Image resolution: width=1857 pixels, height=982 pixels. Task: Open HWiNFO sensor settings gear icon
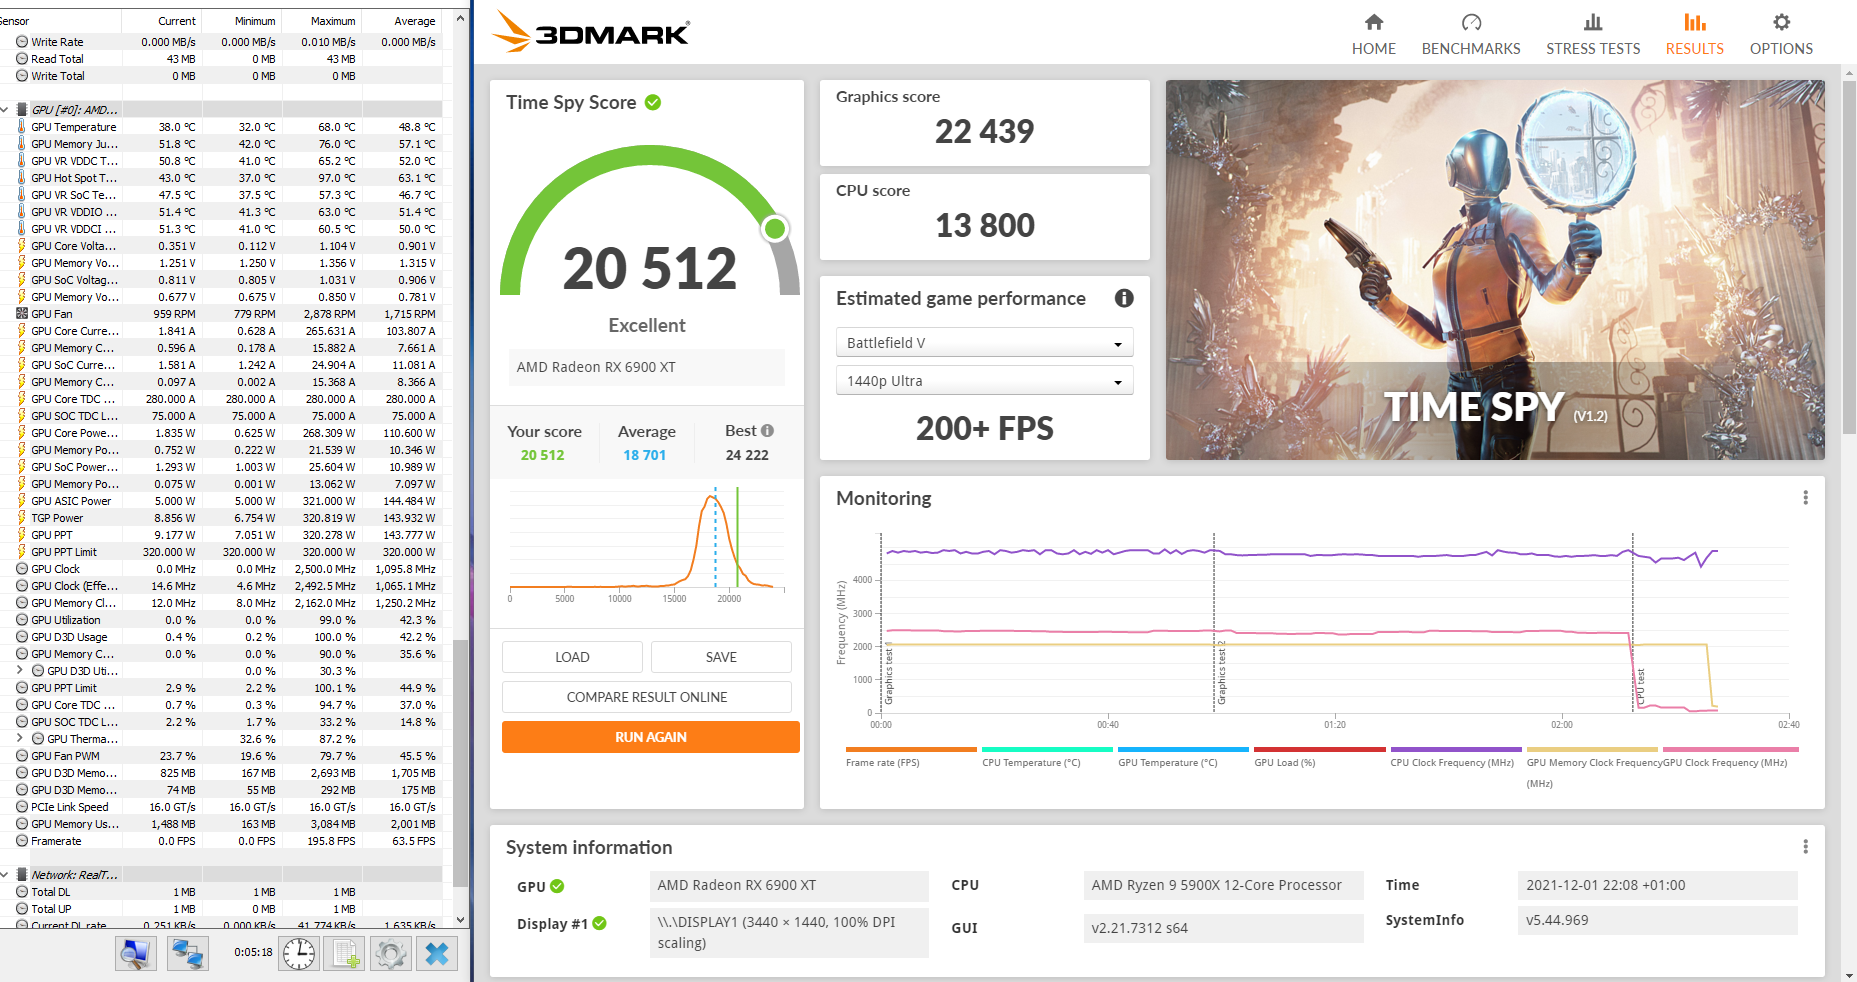point(391,954)
